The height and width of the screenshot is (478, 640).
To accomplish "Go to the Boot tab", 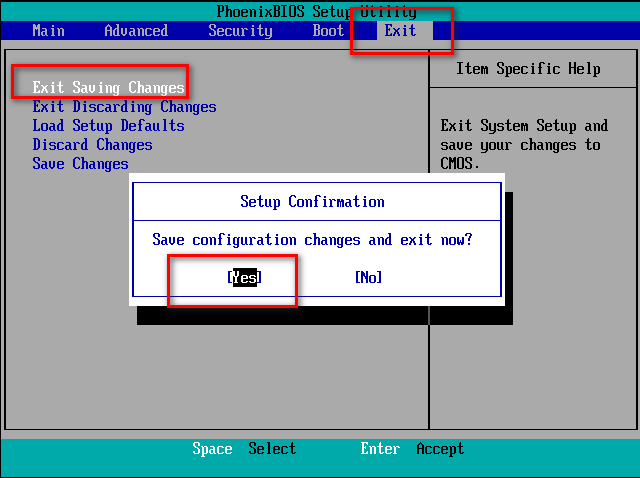I will click(328, 31).
